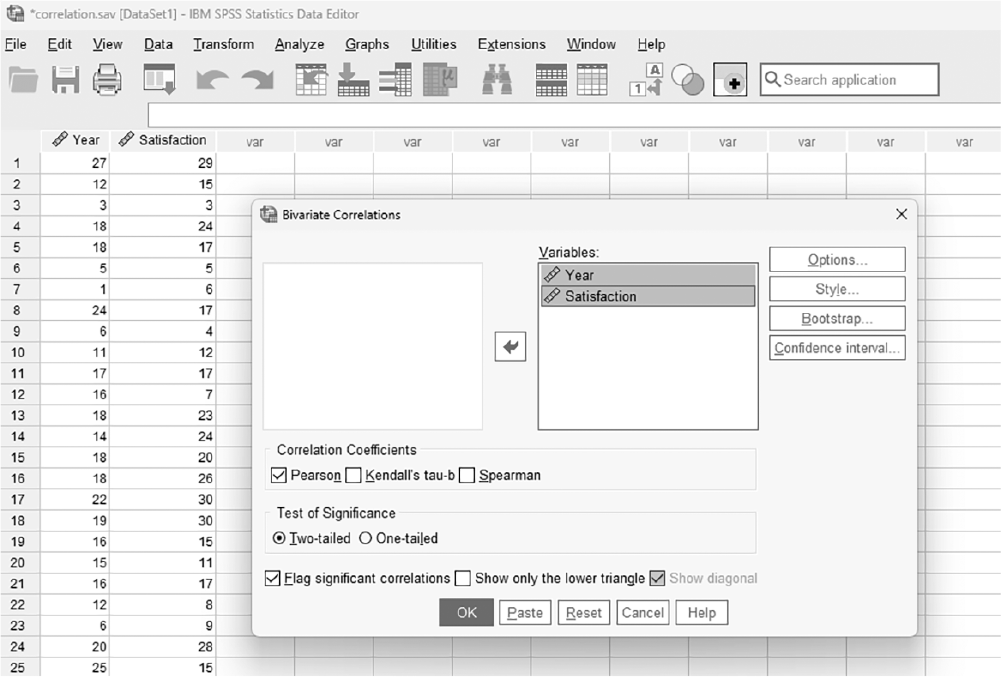The width and height of the screenshot is (1001, 677).
Task: Enable the Spearman coefficient checkbox
Action: (x=467, y=475)
